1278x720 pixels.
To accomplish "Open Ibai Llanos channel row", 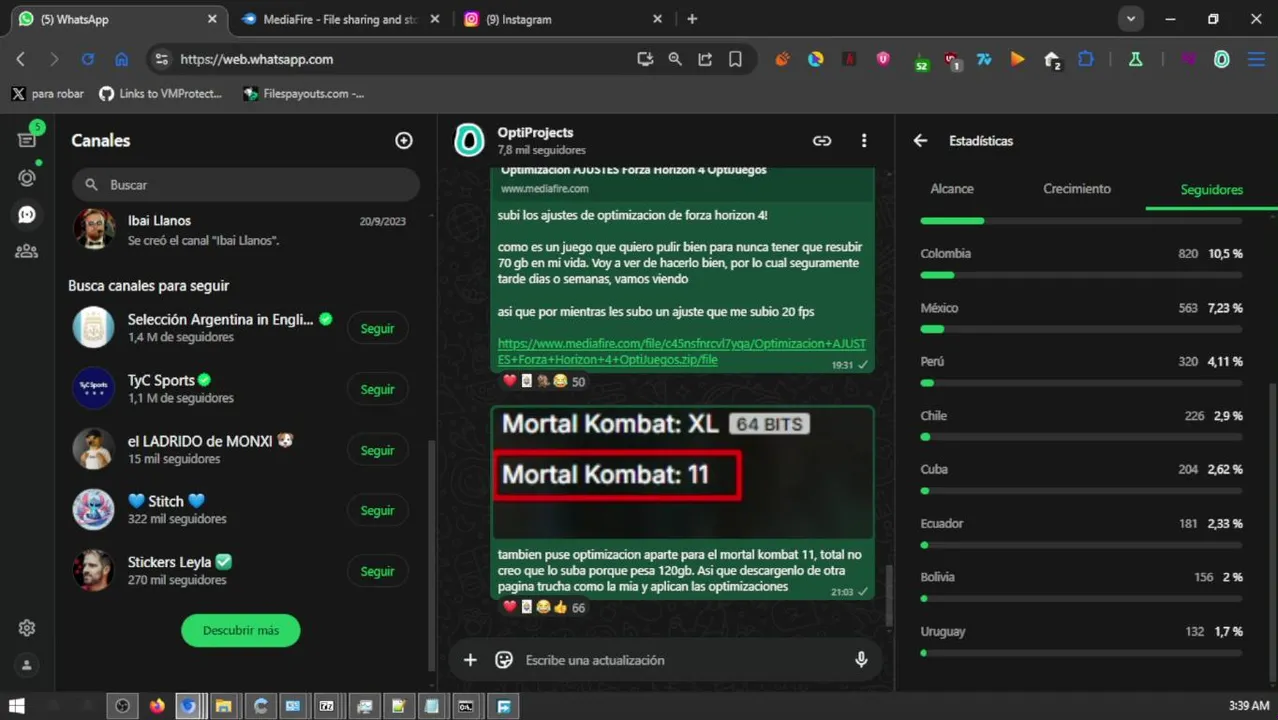I will (241, 230).
